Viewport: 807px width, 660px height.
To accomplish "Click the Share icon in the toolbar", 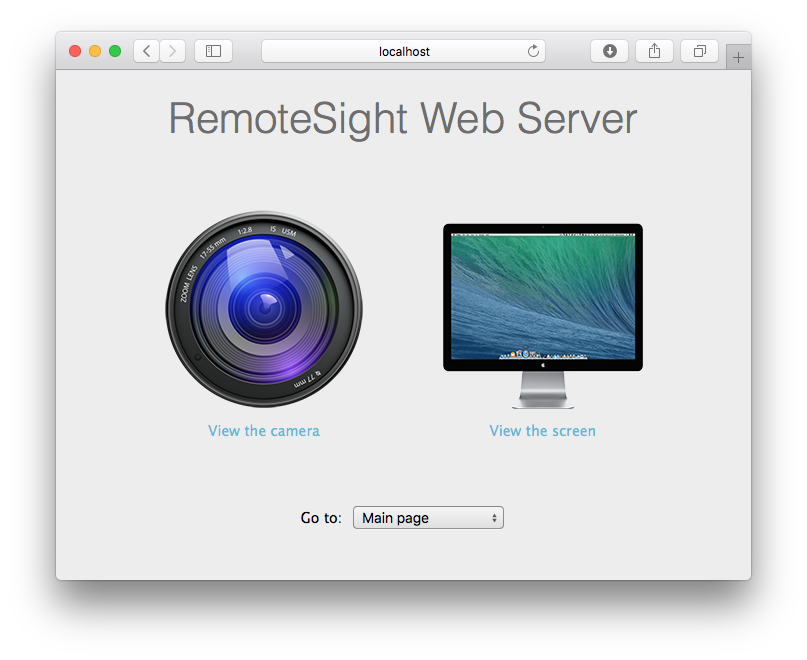I will [654, 51].
